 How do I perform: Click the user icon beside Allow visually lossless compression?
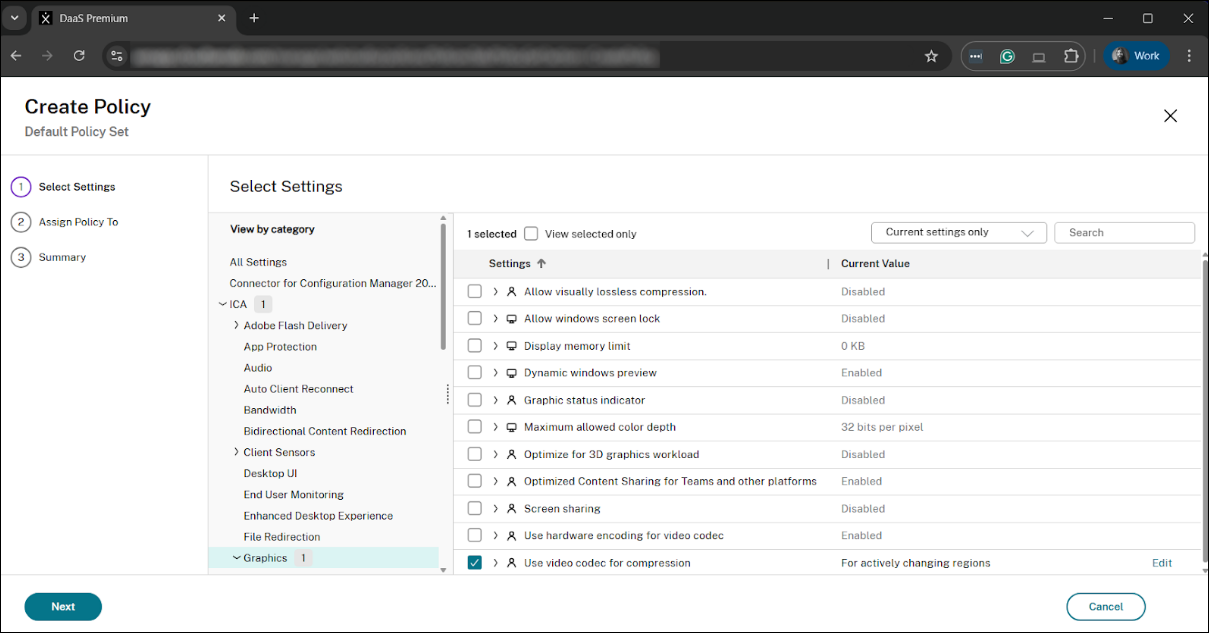[x=512, y=291]
